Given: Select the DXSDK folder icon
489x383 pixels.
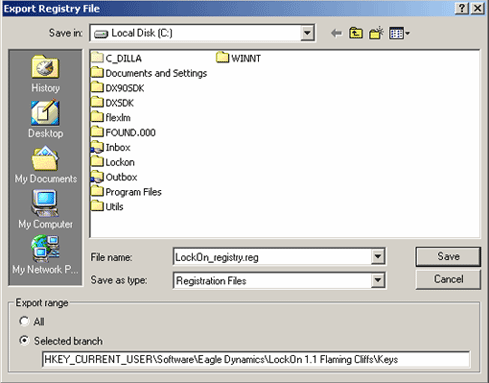Looking at the screenshot, I should 97,102.
